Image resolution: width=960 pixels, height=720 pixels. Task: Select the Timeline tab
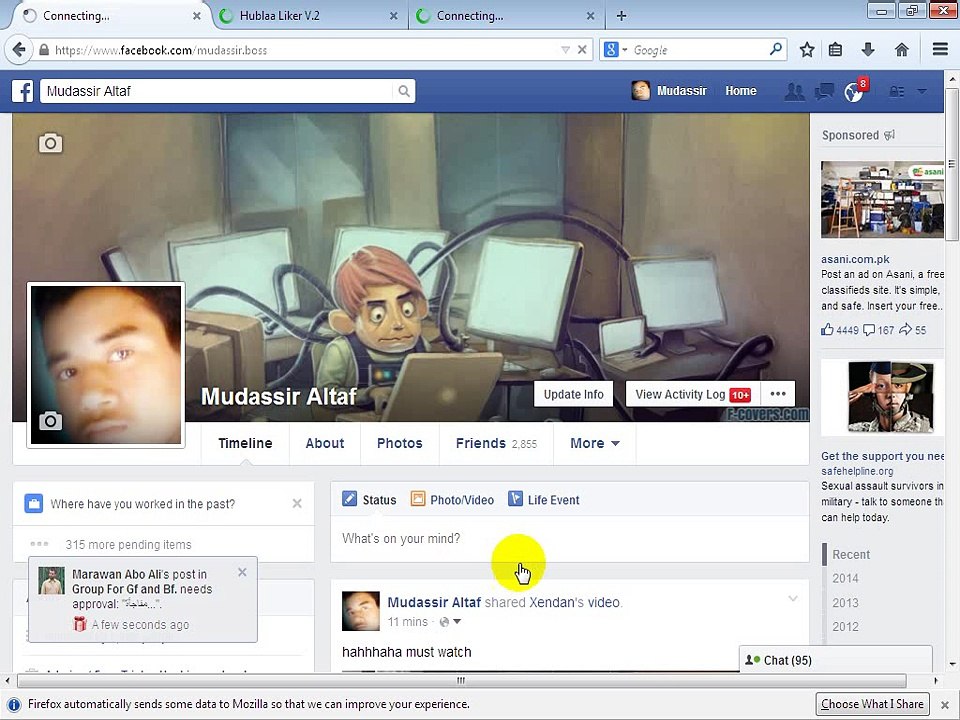pyautogui.click(x=245, y=443)
